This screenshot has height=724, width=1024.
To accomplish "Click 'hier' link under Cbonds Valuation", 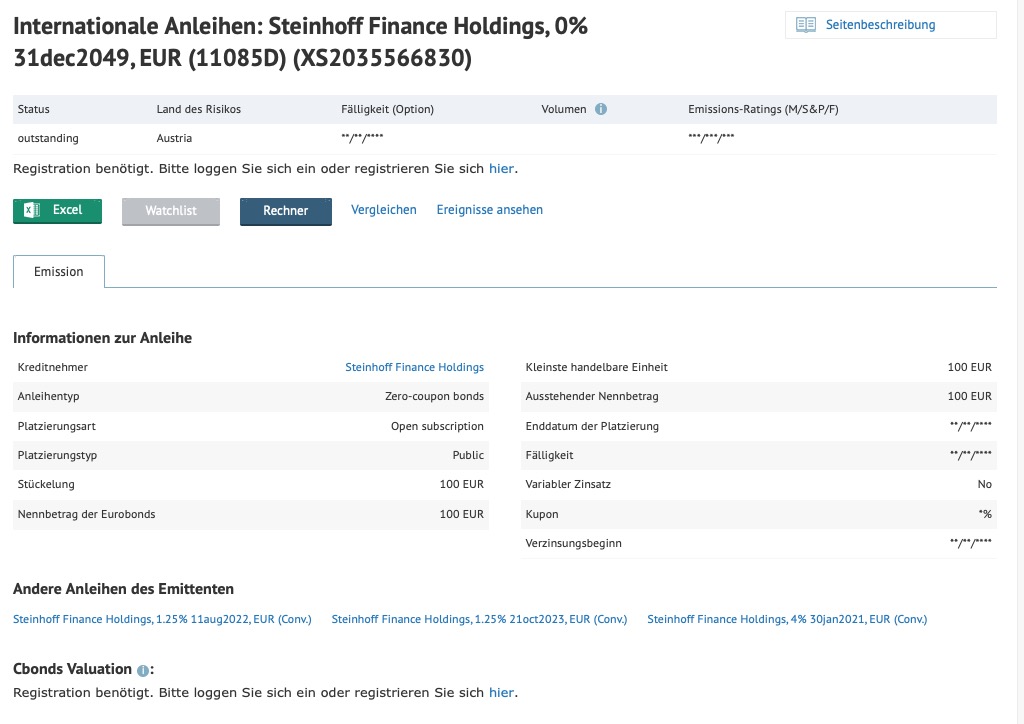I will tap(501, 692).
